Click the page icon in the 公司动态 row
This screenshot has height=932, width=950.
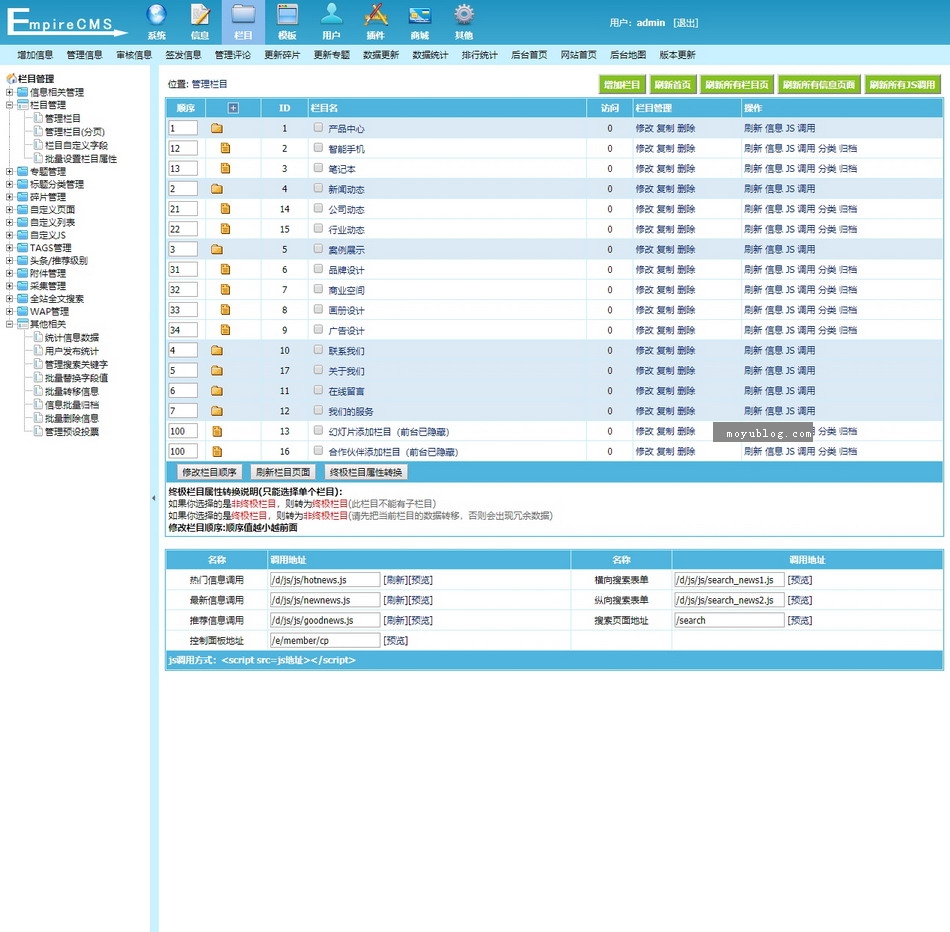(225, 209)
